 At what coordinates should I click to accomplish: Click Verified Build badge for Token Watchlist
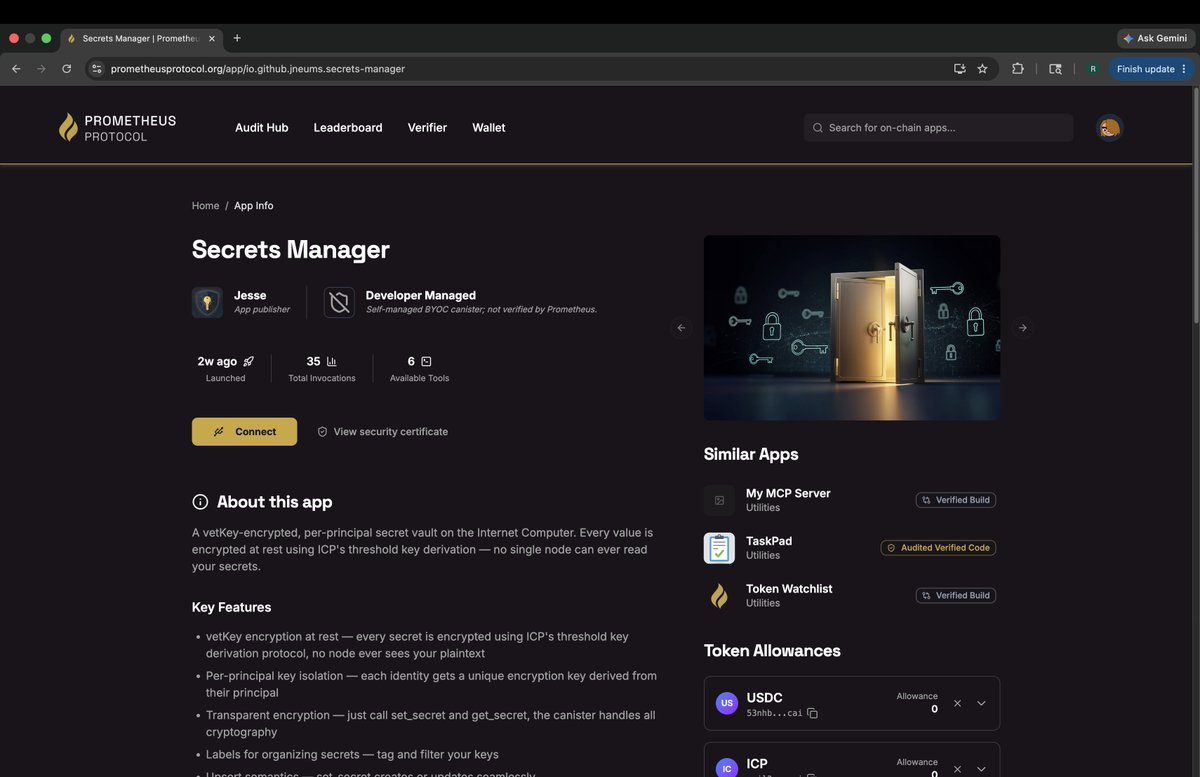tap(956, 596)
